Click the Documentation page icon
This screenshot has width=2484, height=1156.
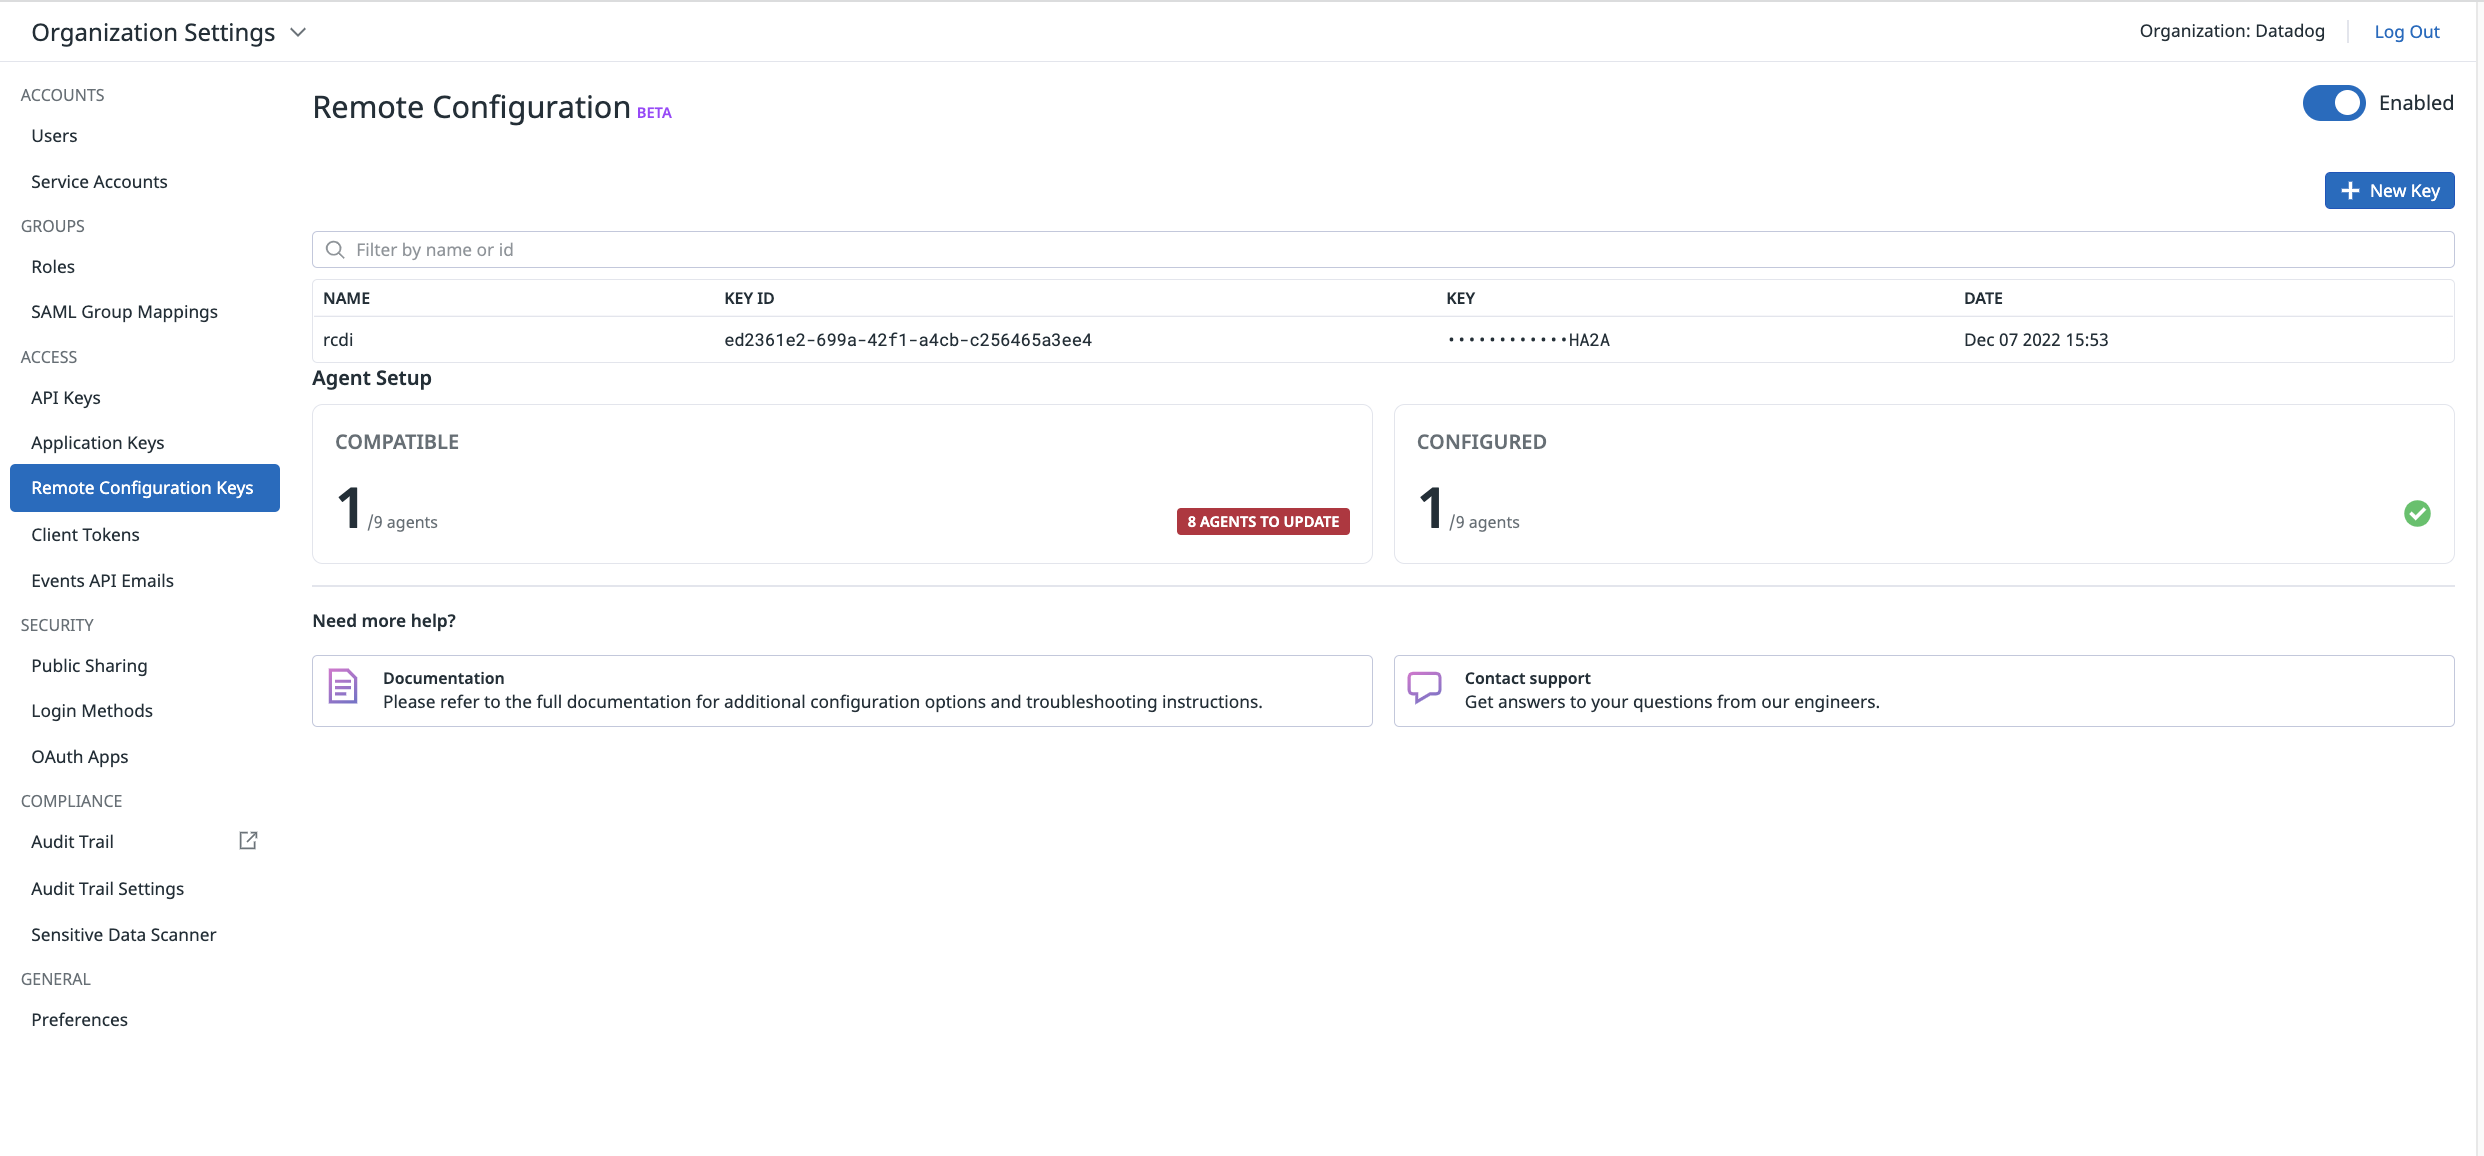tap(343, 687)
